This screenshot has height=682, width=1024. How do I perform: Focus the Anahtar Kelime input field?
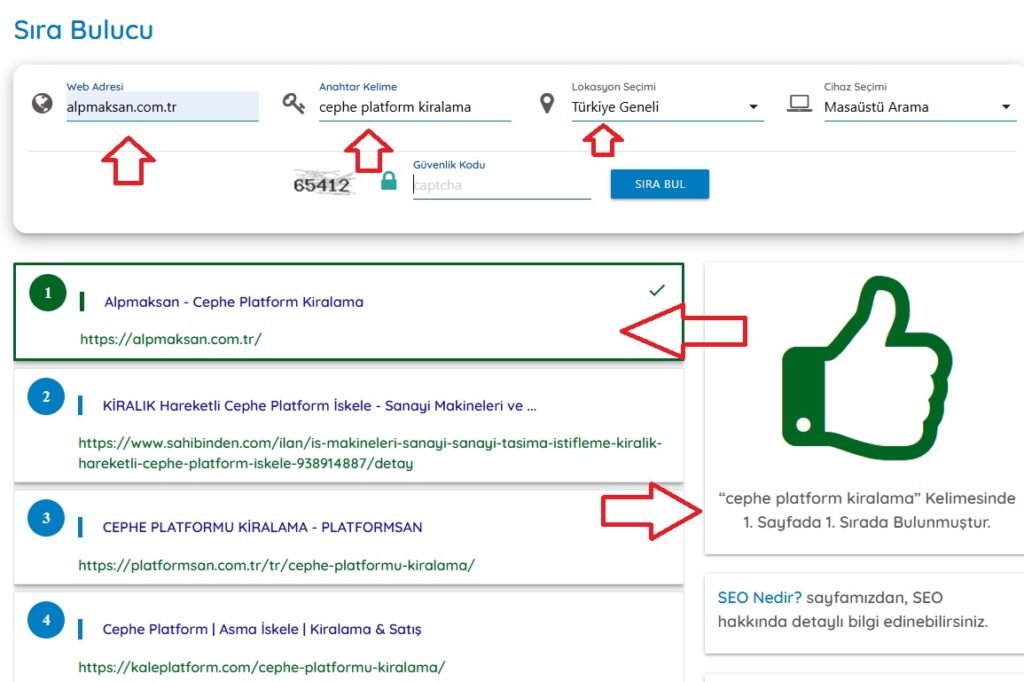tap(414, 107)
